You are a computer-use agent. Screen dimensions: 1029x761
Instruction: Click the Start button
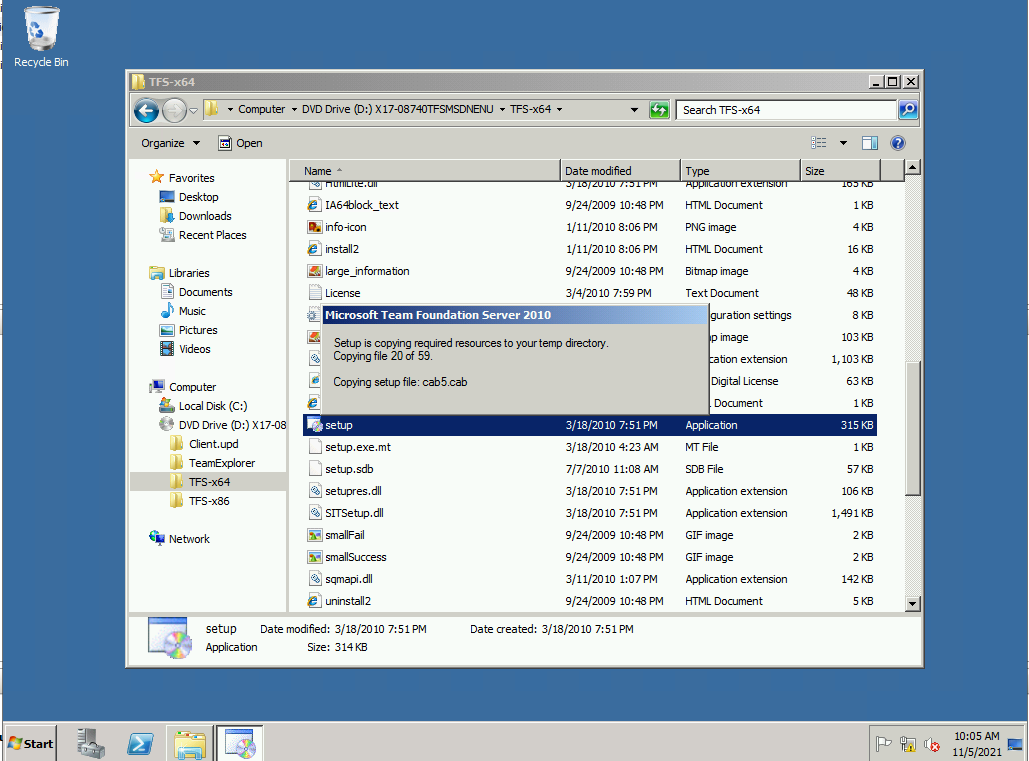point(30,743)
